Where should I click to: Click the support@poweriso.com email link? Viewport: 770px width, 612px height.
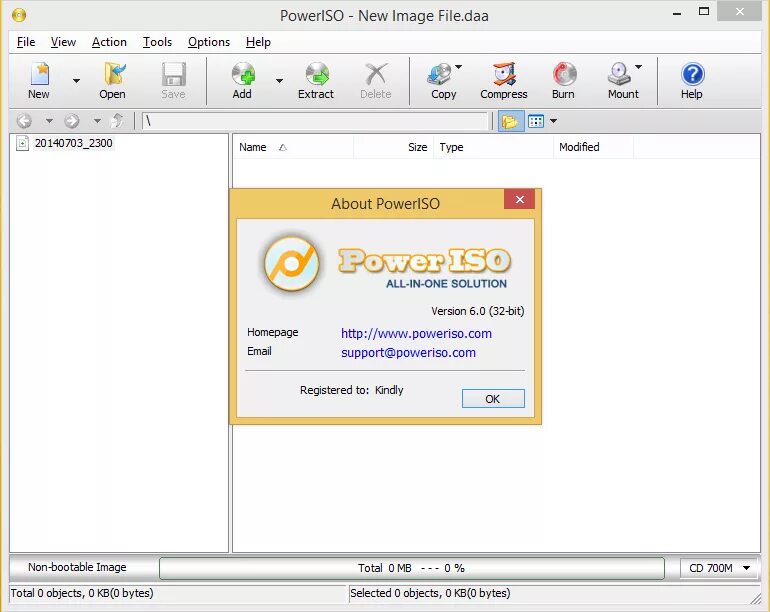click(409, 353)
